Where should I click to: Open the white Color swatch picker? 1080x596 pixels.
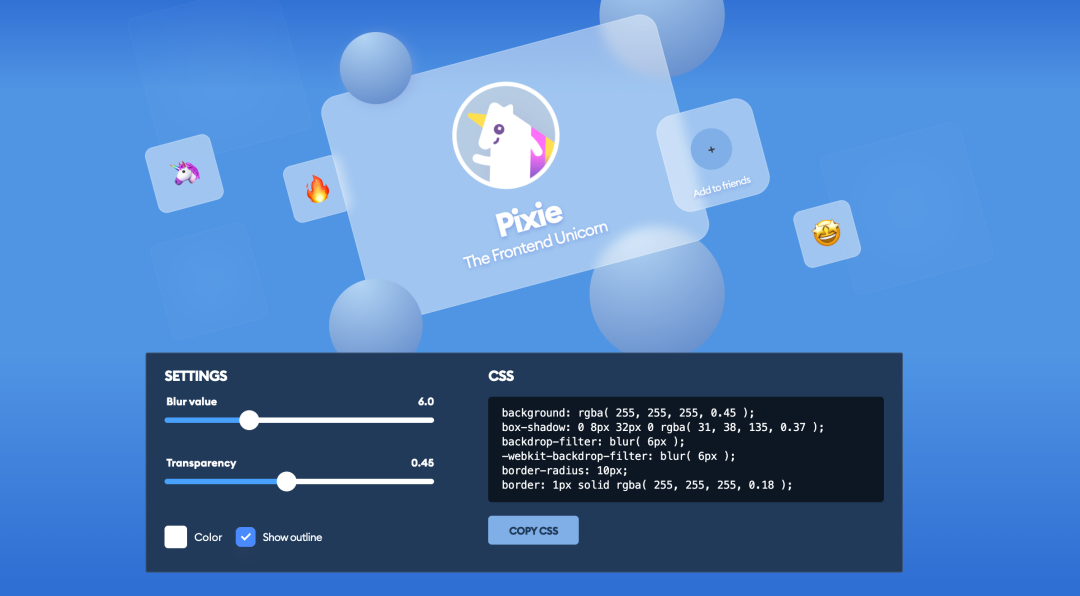[176, 537]
